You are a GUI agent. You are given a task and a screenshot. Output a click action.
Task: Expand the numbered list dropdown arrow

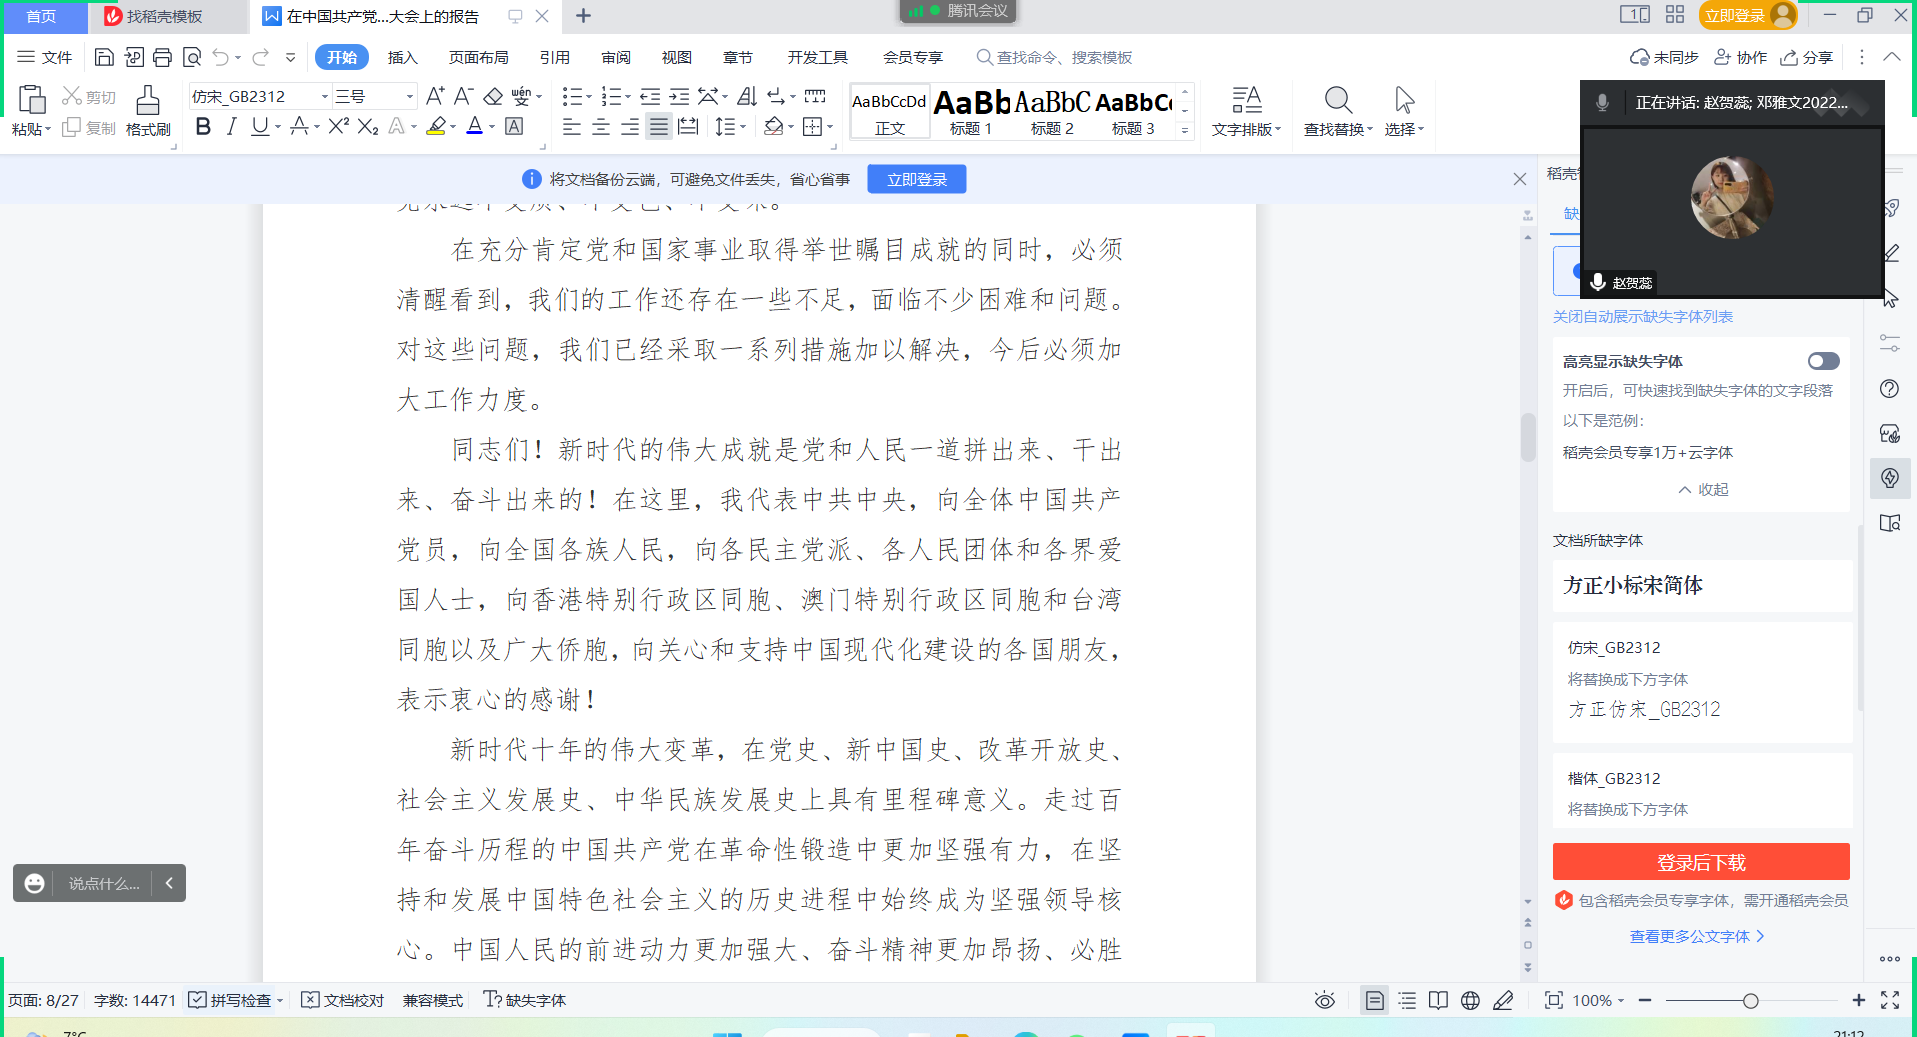point(628,97)
